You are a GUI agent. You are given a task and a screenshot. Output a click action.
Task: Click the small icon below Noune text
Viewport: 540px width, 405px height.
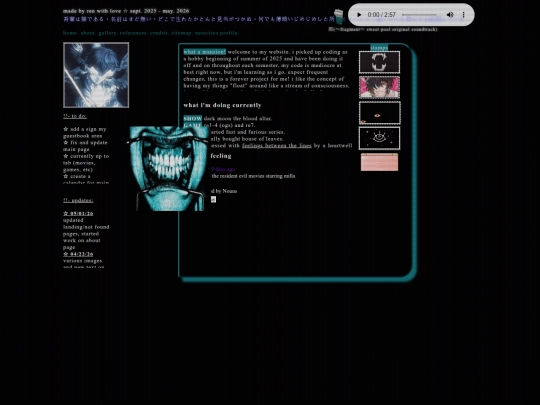click(213, 199)
